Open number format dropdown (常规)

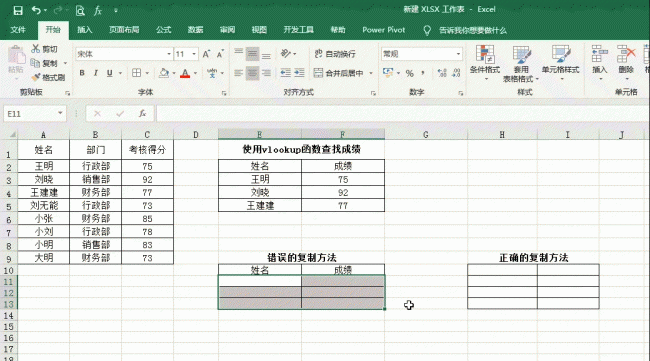coord(458,54)
